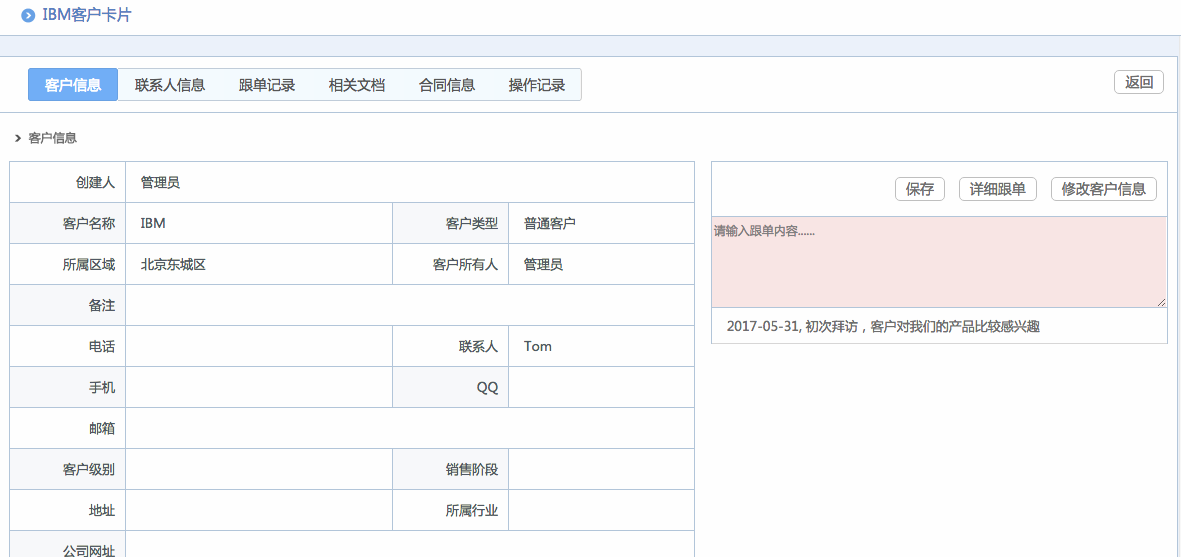View the 合同信息 tab
This screenshot has height=557, width=1181.
(447, 85)
